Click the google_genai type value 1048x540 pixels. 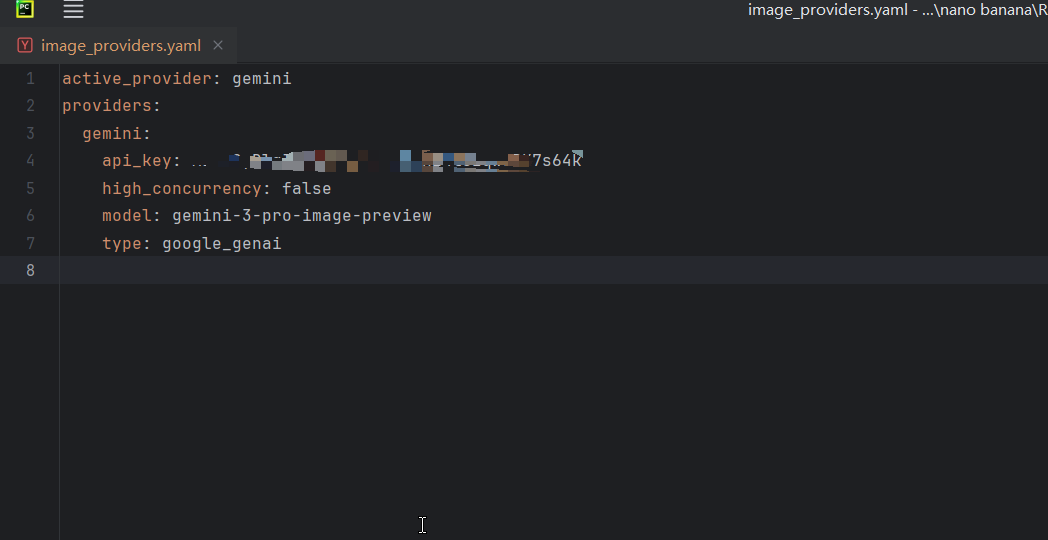tap(222, 243)
